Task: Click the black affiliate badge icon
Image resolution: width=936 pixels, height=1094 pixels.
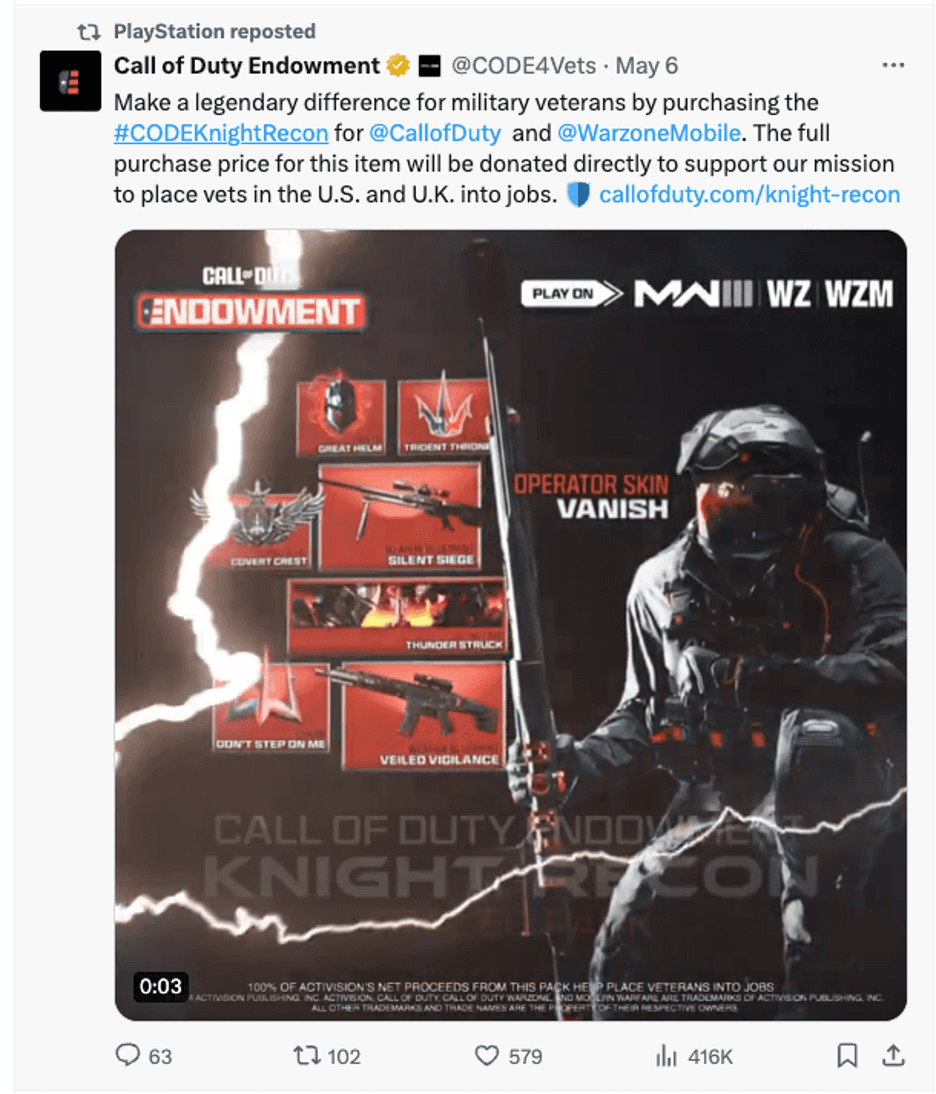Action: coord(429,66)
